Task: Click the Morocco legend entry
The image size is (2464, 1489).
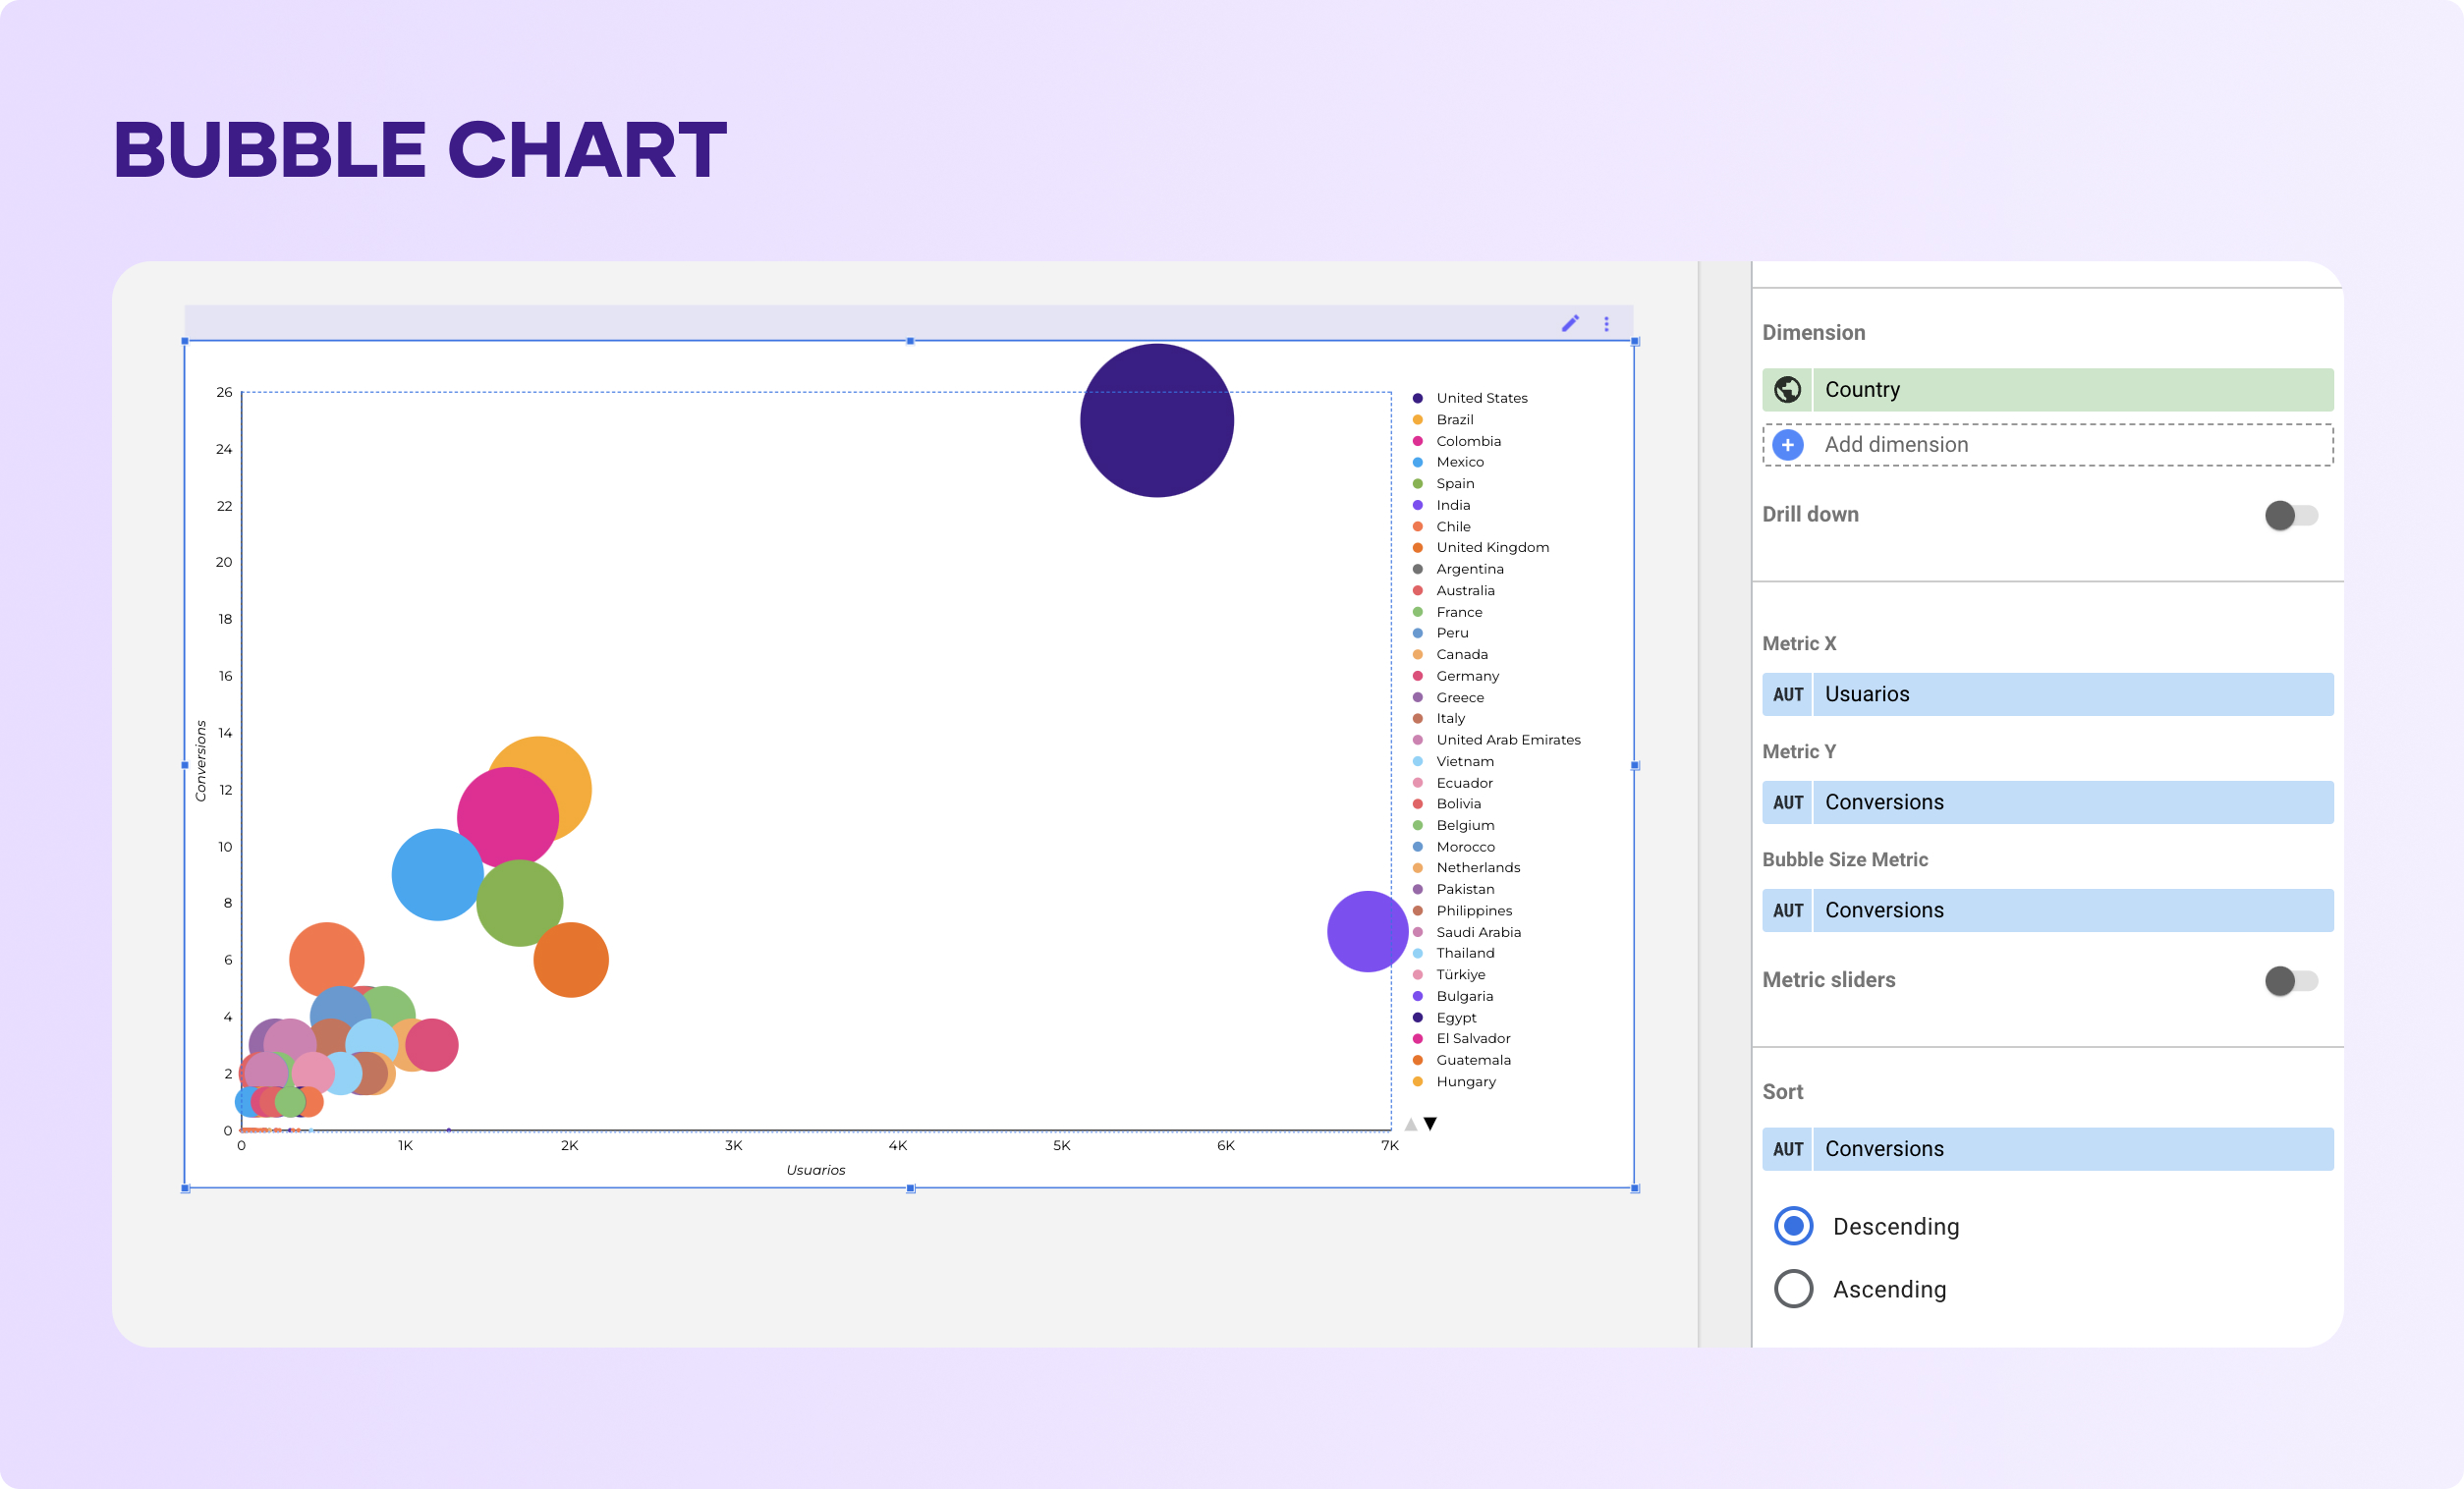Action: pyautogui.click(x=1454, y=847)
